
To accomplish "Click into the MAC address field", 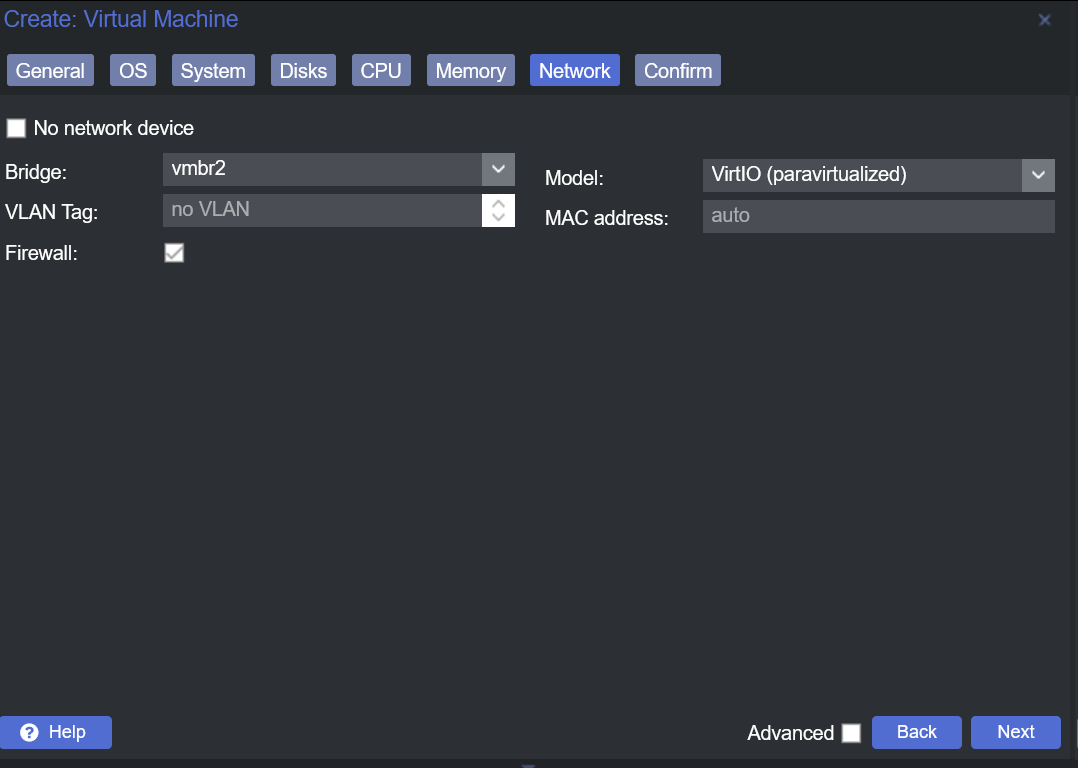I will click(x=878, y=216).
